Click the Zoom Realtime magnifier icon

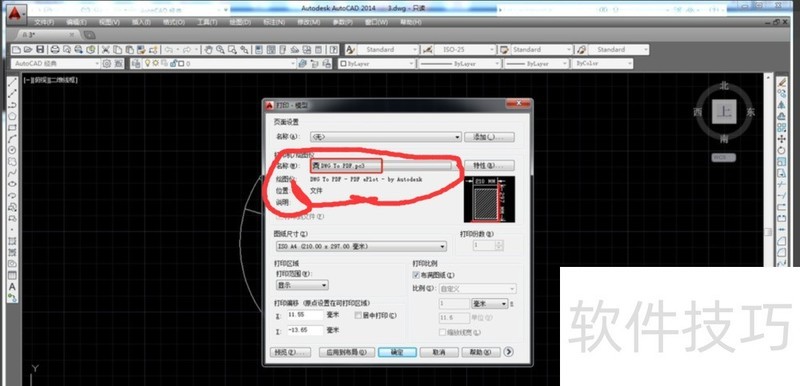pos(220,49)
